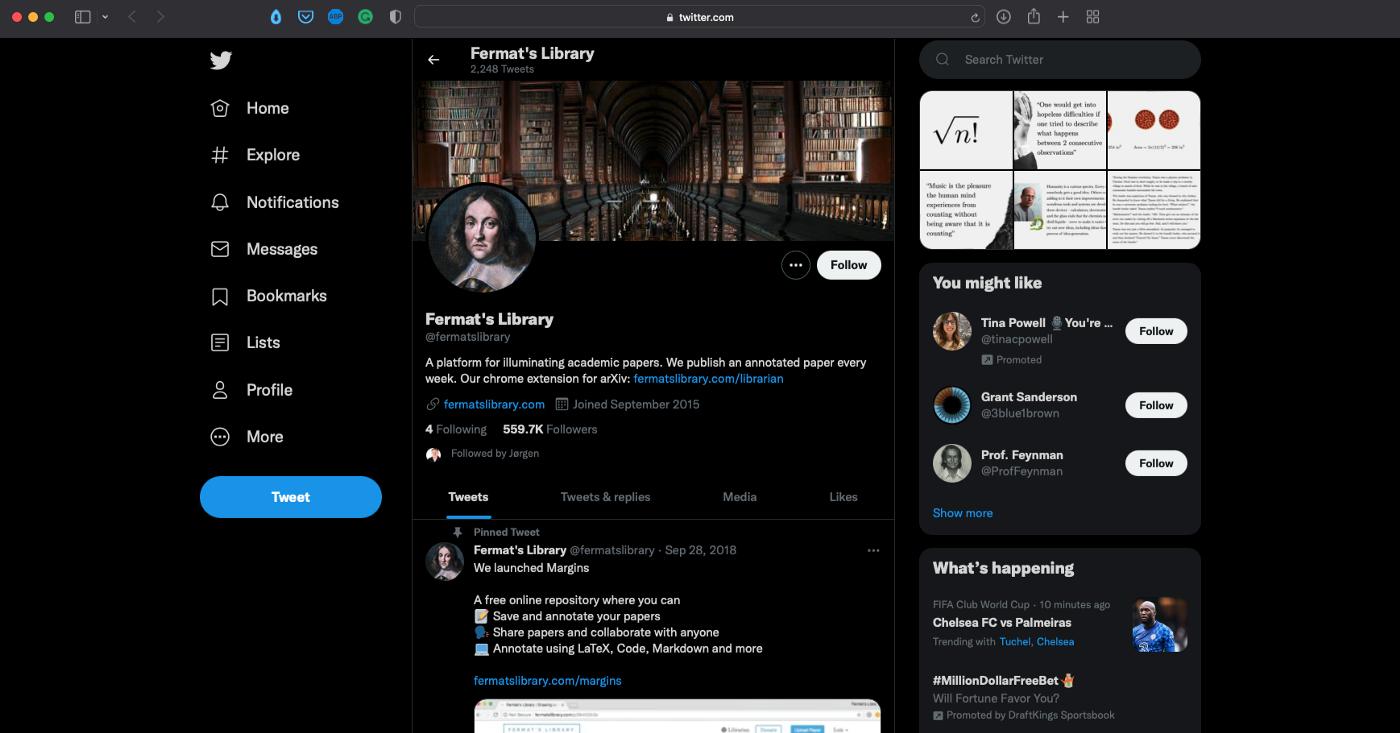Open Safari tab overview grid icon
The width and height of the screenshot is (1400, 733).
click(1093, 17)
